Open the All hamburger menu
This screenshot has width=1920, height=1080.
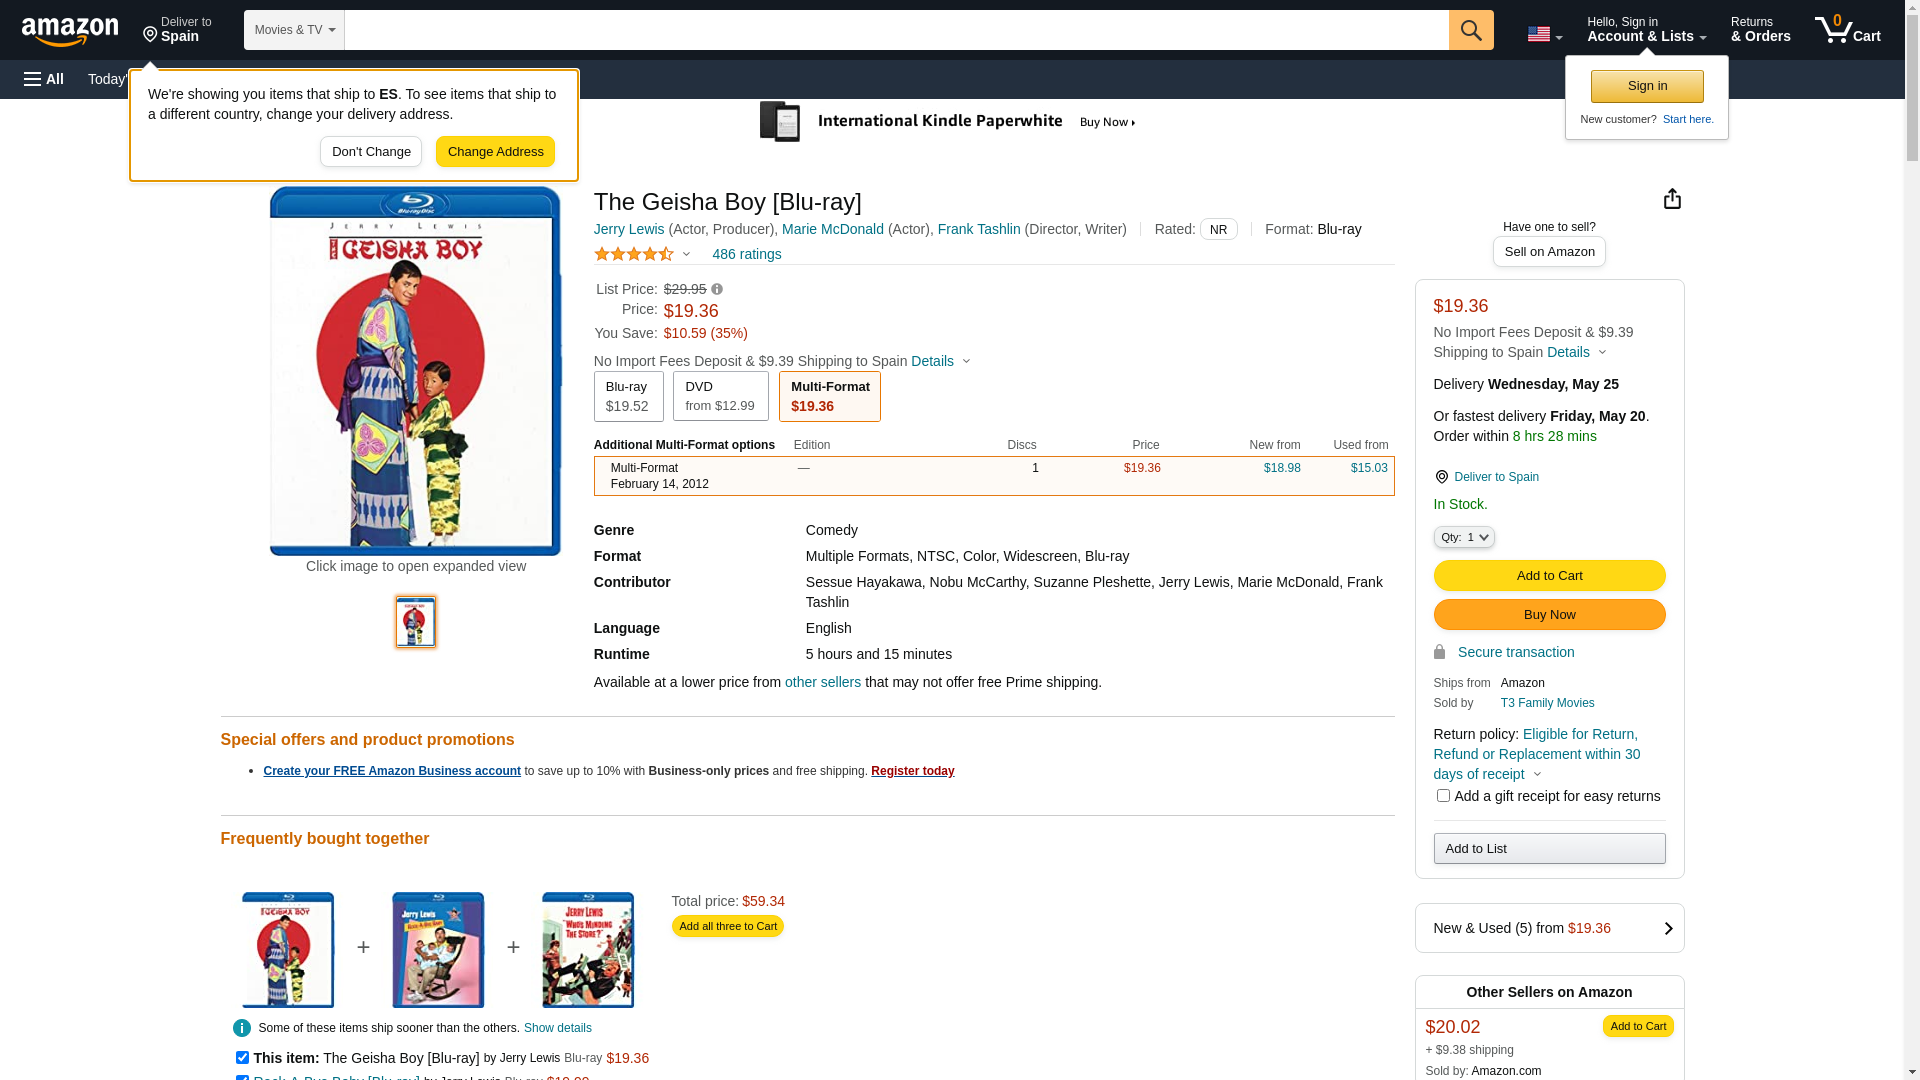(44, 79)
